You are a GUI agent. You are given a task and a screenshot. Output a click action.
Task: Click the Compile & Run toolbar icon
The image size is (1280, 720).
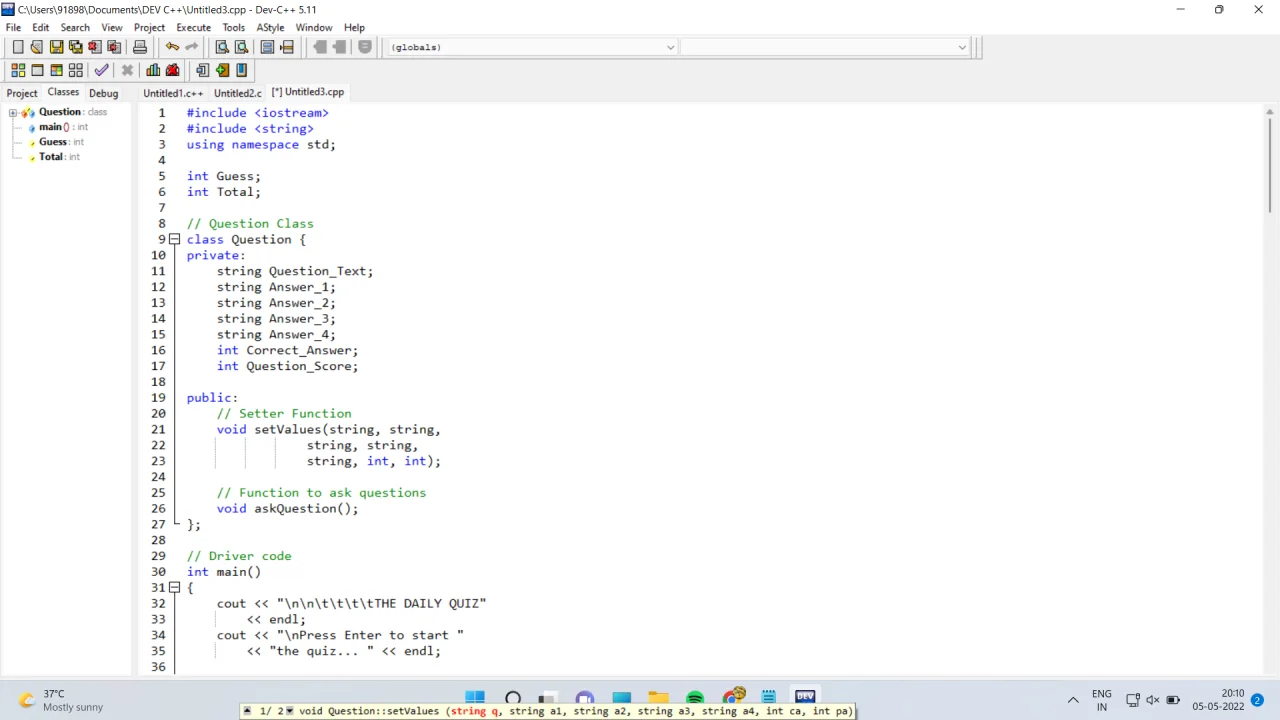coord(56,70)
